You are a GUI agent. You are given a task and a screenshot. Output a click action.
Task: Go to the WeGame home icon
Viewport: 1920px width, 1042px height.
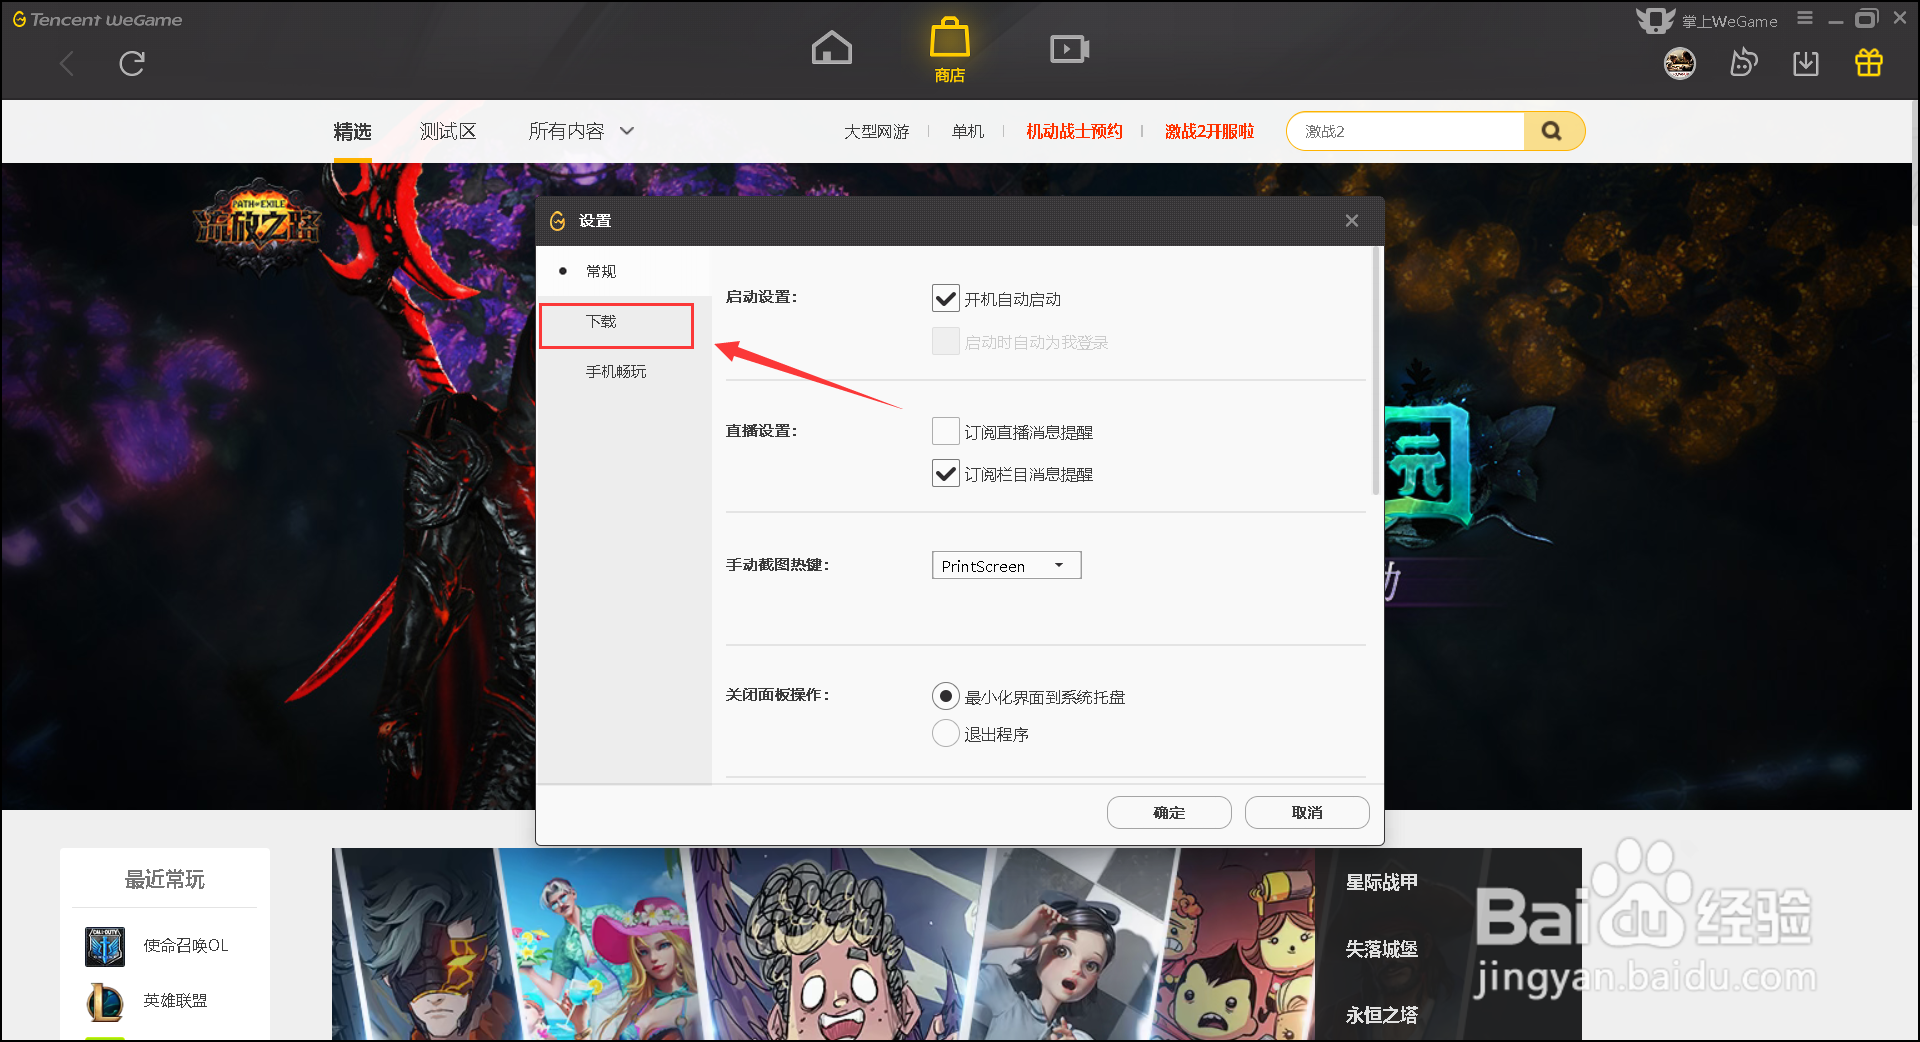[x=831, y=47]
